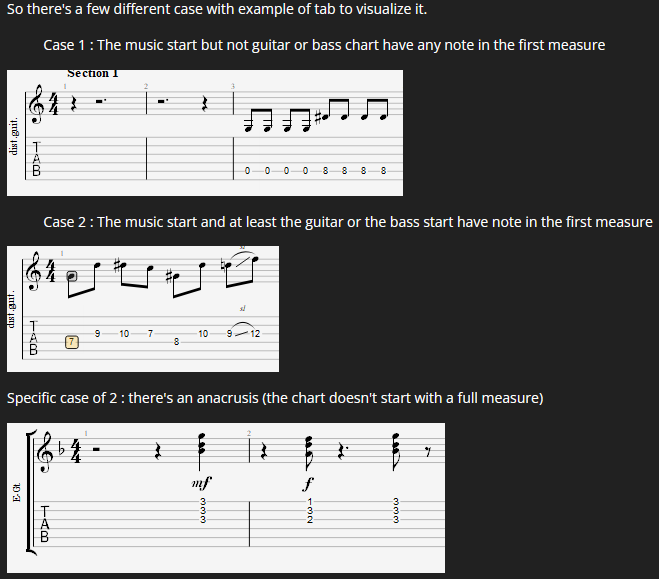Click the 1-3-2 chord in anacrusis tab
The image size is (659, 579).
coord(310,511)
